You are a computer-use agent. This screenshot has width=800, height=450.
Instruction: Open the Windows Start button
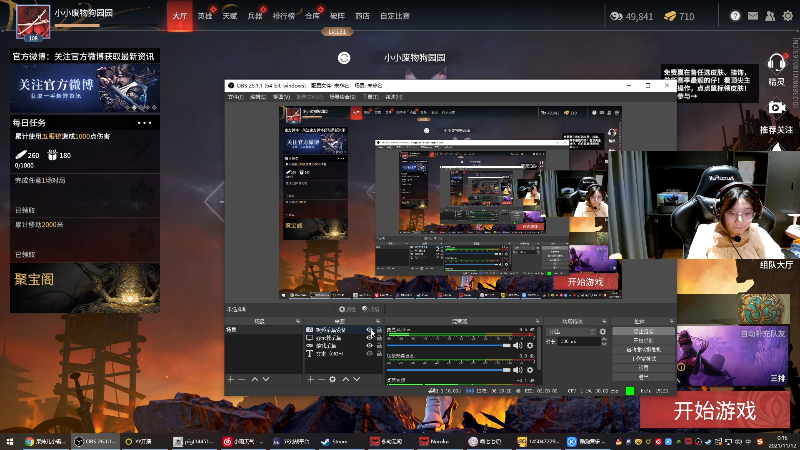coord(9,441)
